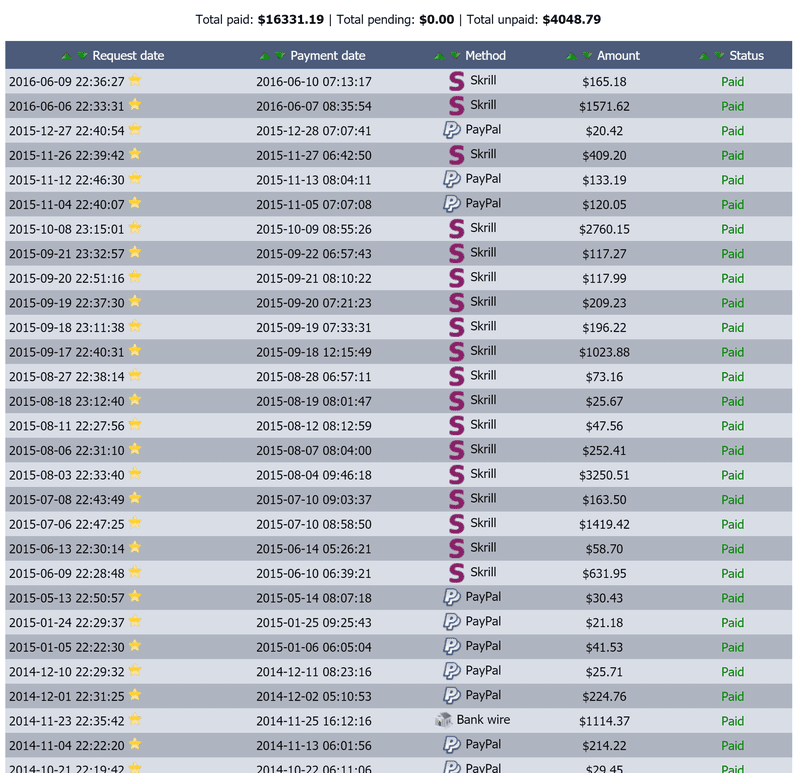Click star beside 2015-10-08 23:15:01 request

tap(135, 228)
